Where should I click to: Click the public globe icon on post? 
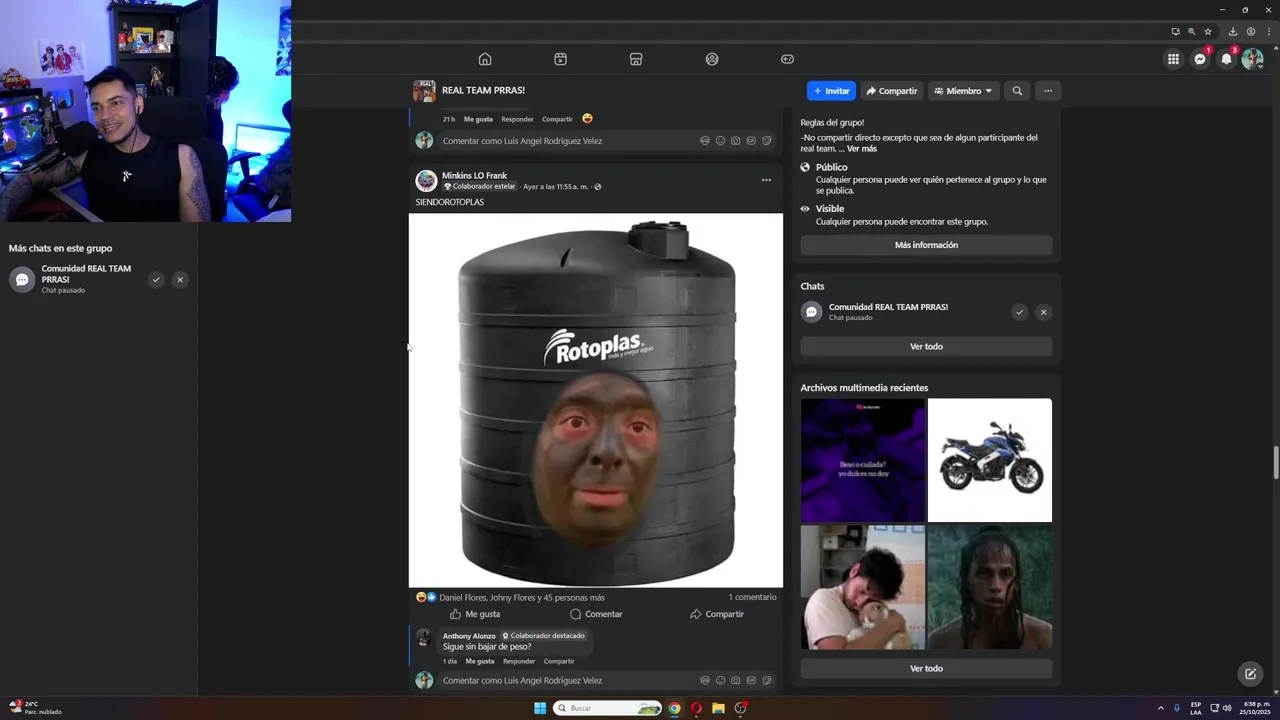click(598, 187)
